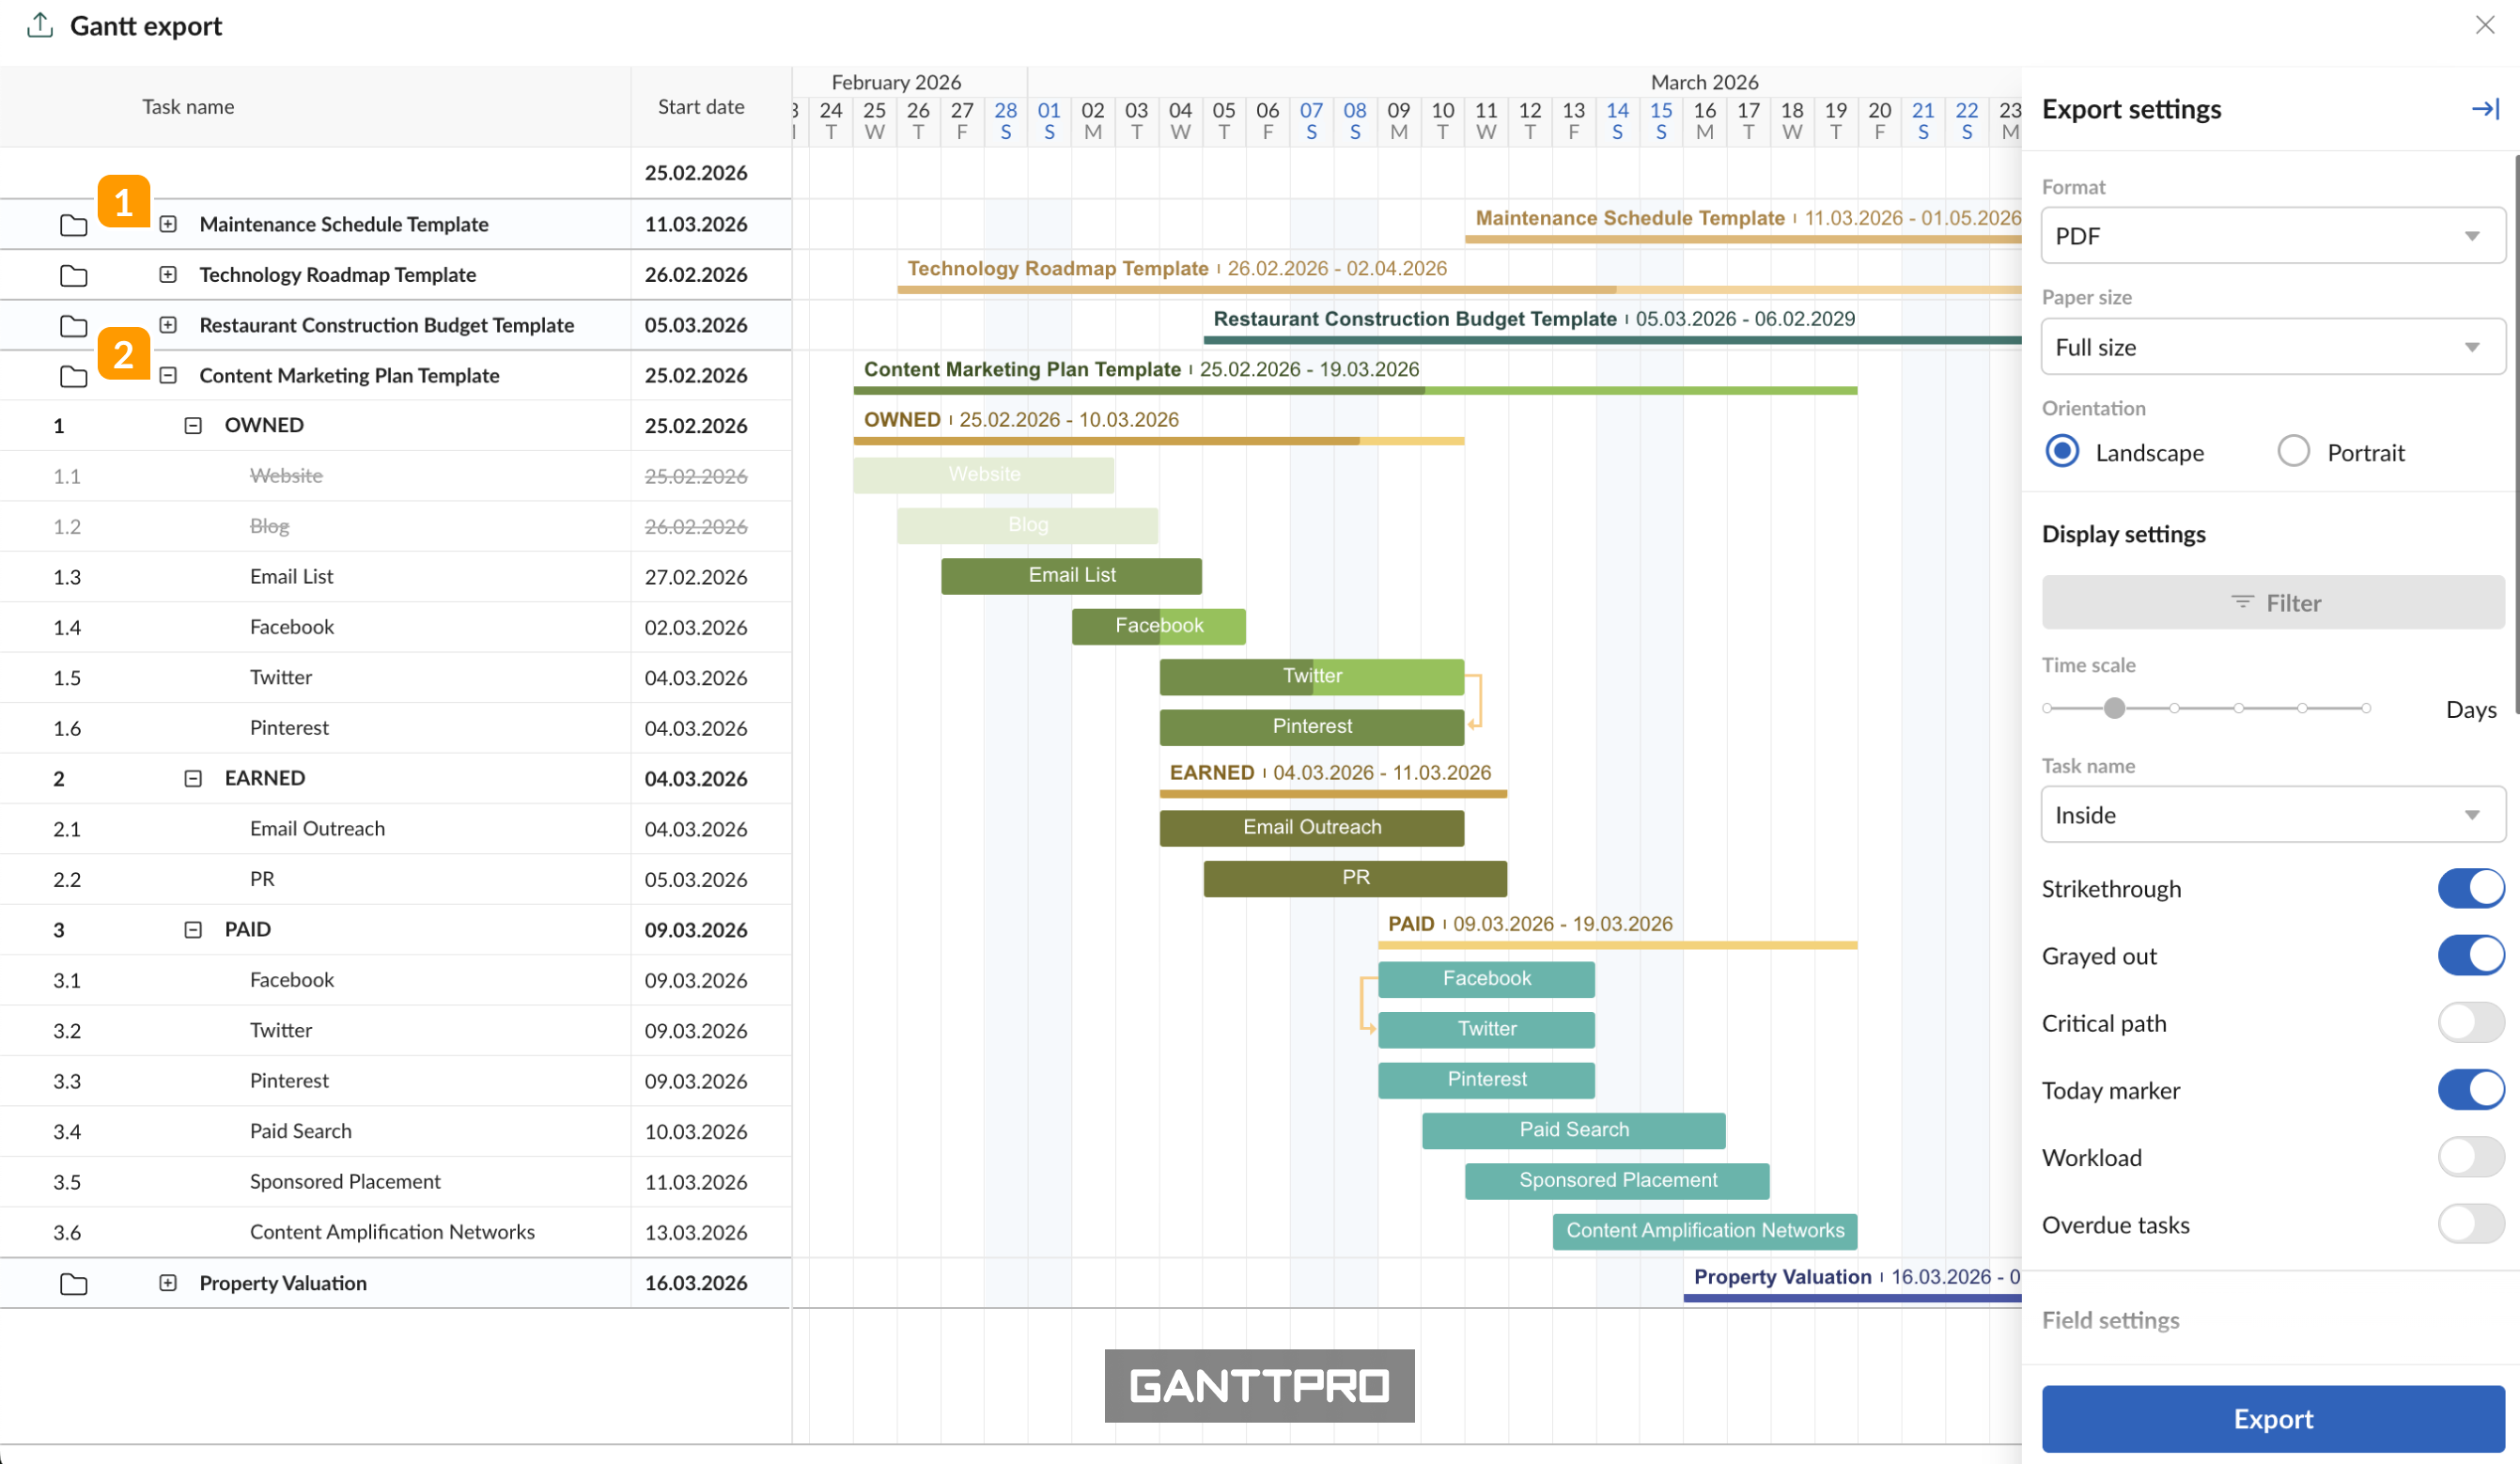
Task: Click the folder icon beside Restaurant Construction Budget Template
Action: click(73, 326)
